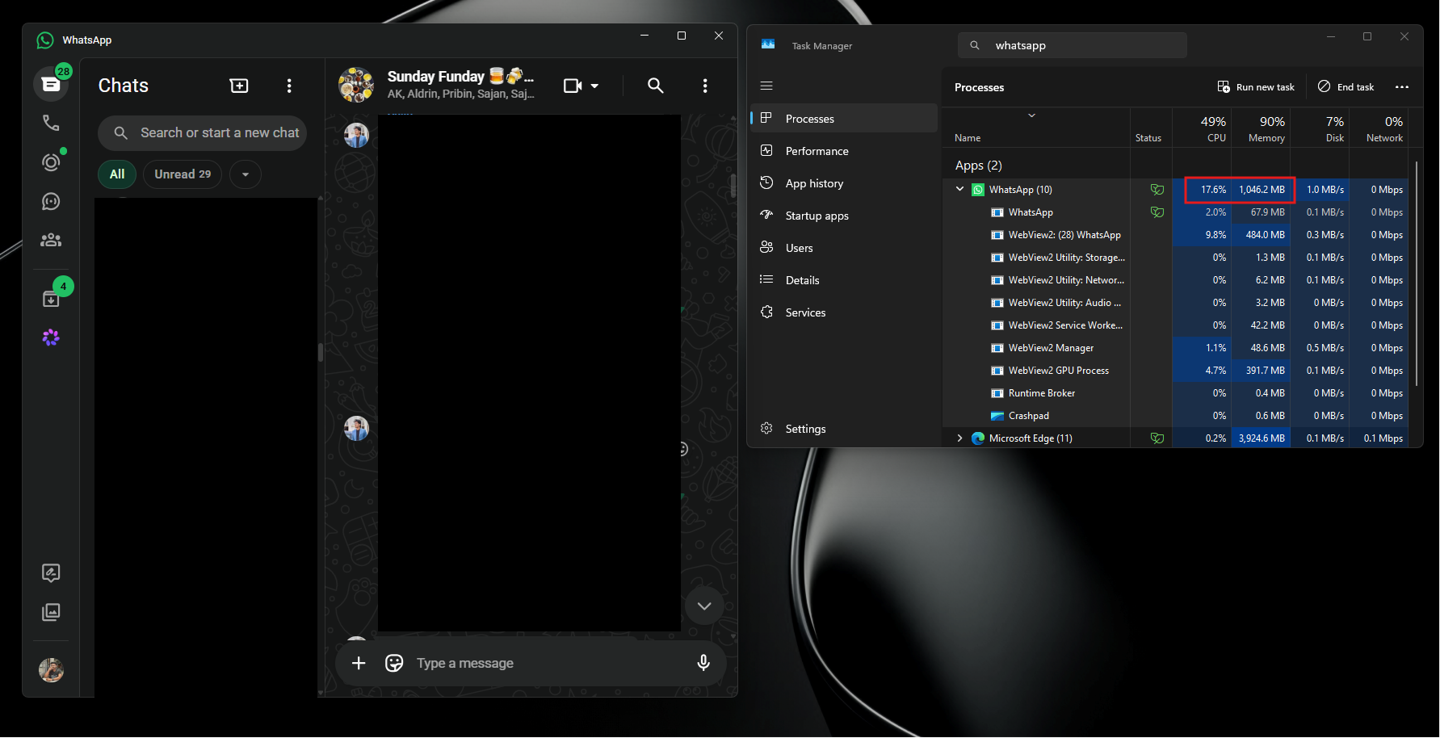1440x738 pixels.
Task: Sort processes by CPU column
Action: point(1201,128)
